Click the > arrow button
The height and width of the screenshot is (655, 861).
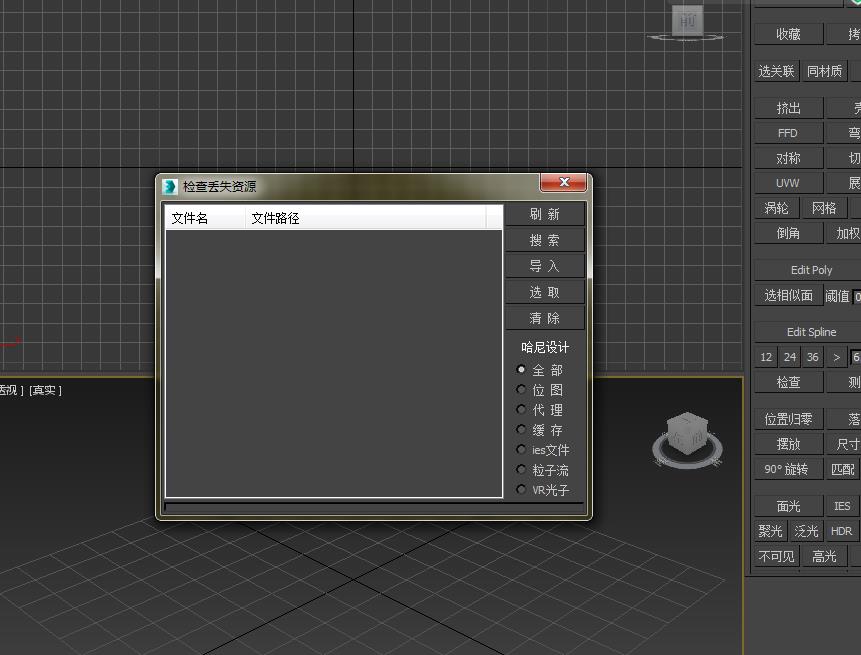836,357
